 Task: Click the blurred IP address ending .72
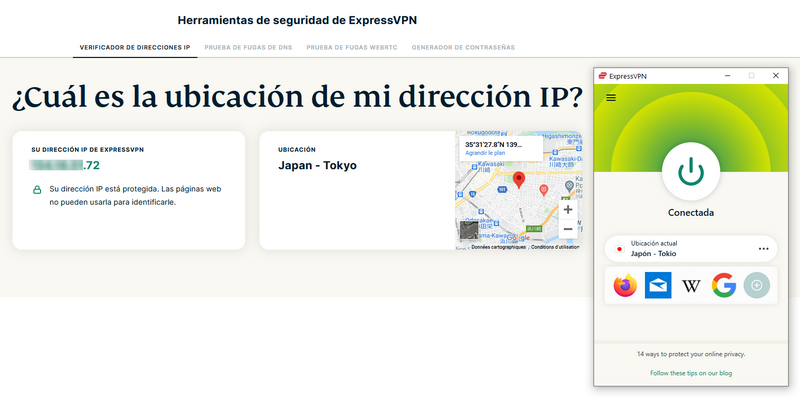click(x=65, y=165)
